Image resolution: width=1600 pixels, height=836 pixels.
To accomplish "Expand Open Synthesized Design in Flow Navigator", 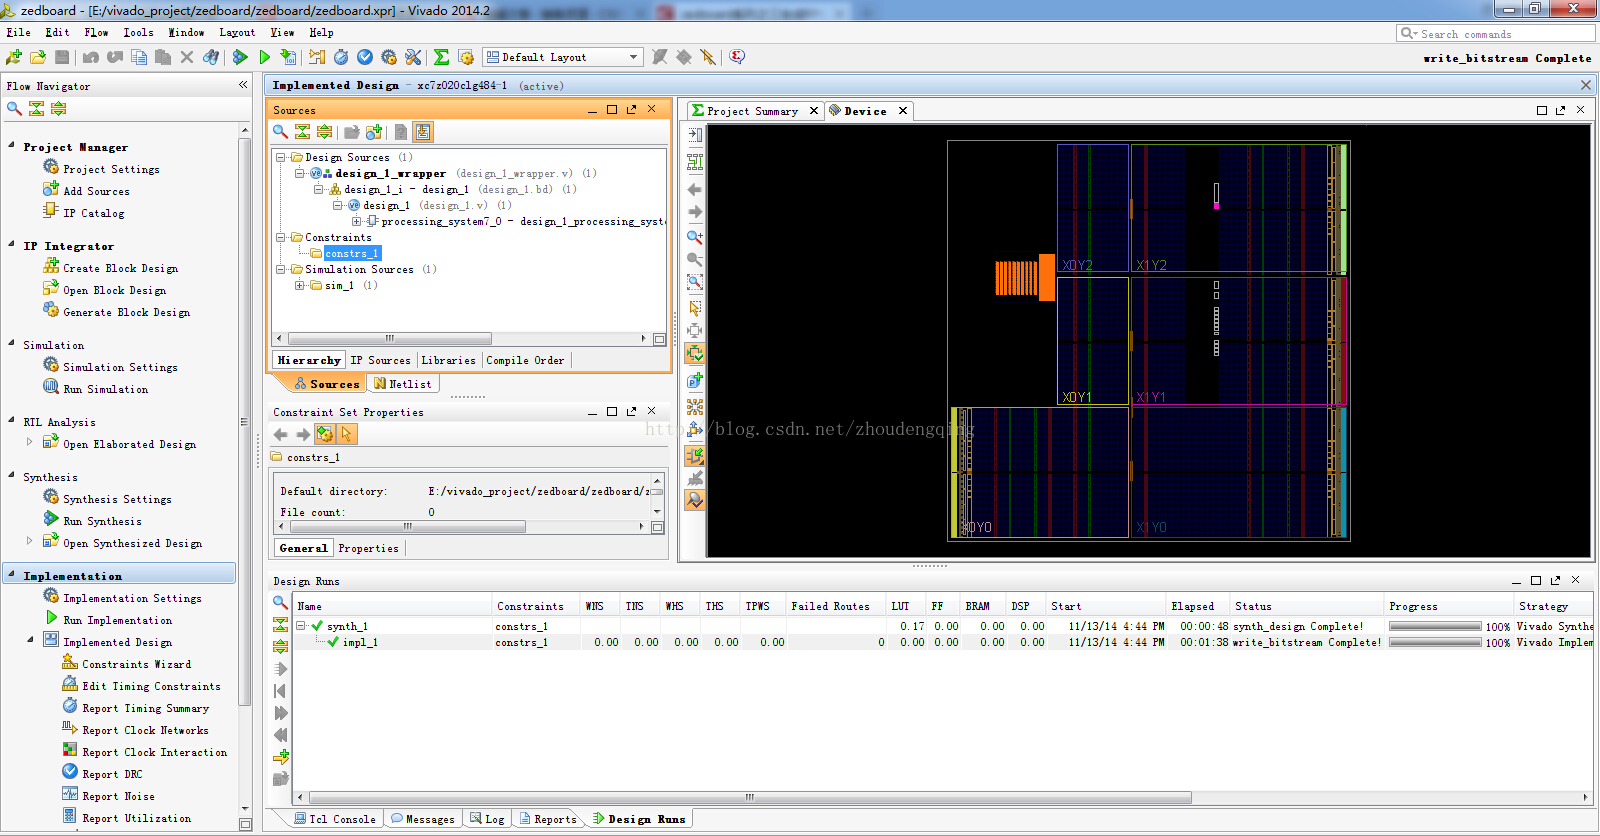I will pos(29,540).
